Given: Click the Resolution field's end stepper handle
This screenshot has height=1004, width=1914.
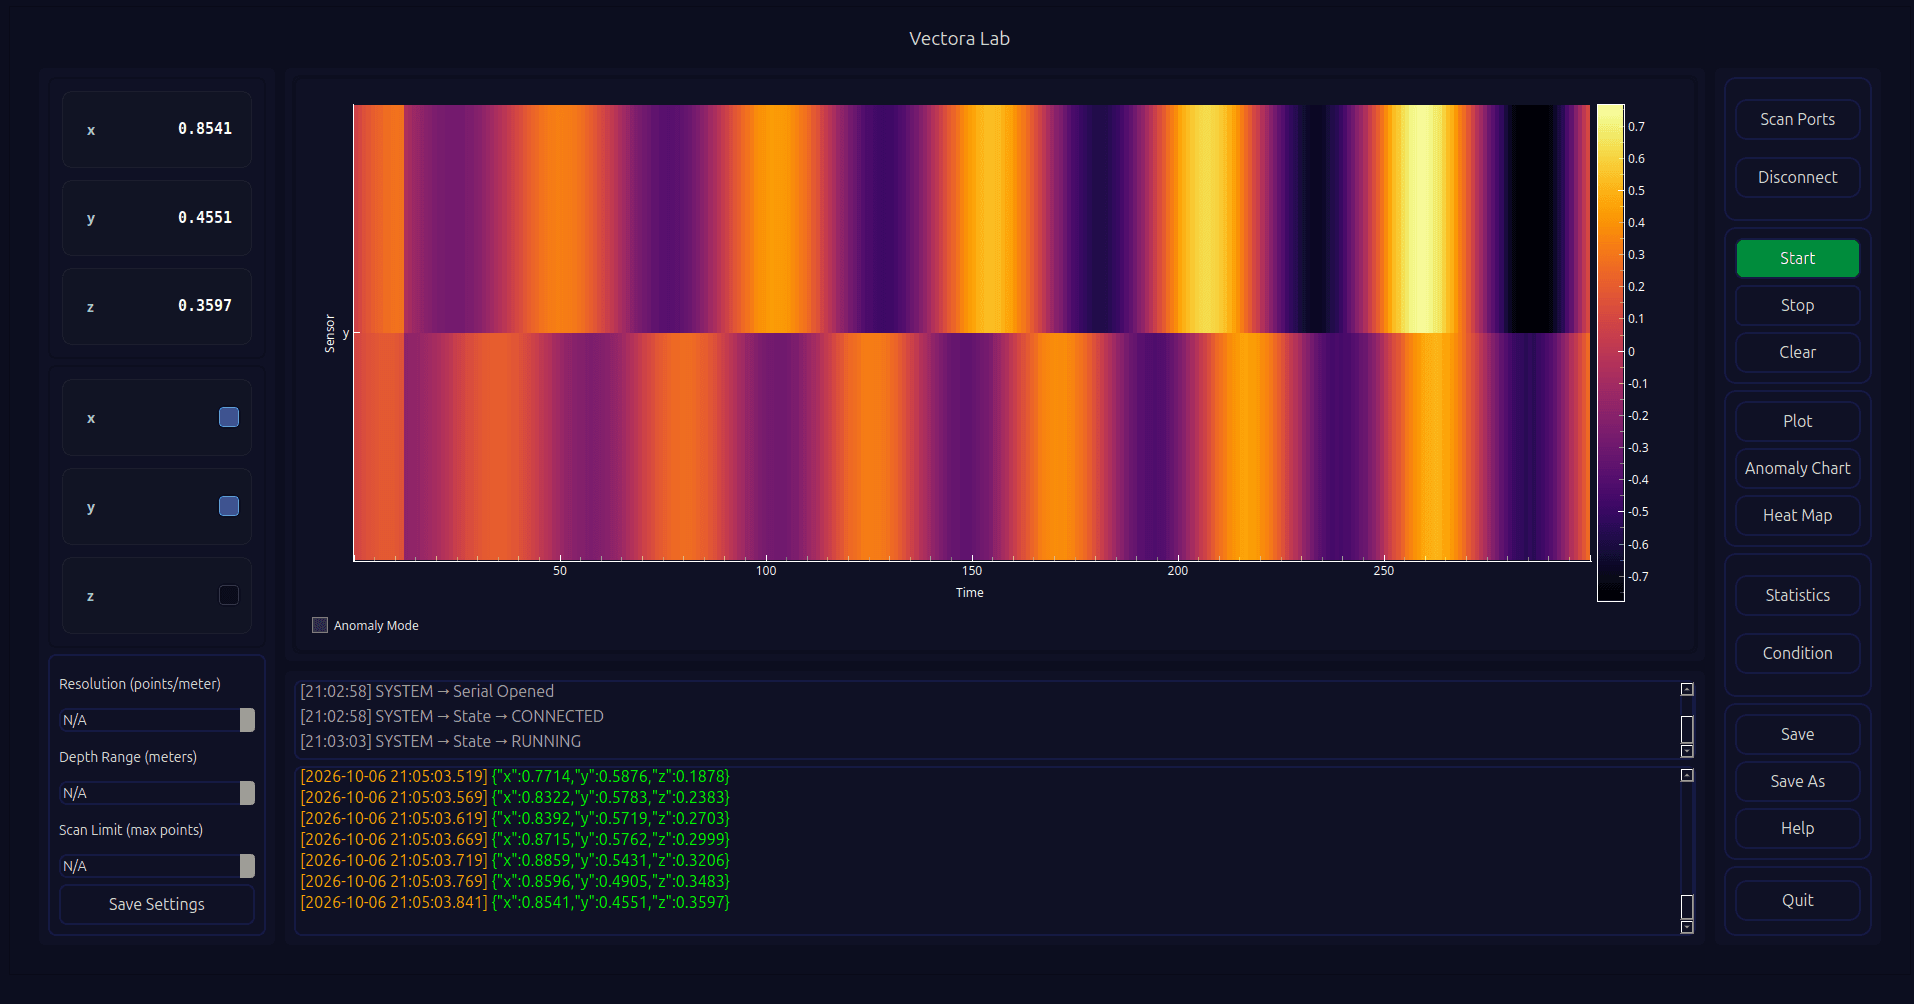Looking at the screenshot, I should tap(247, 720).
